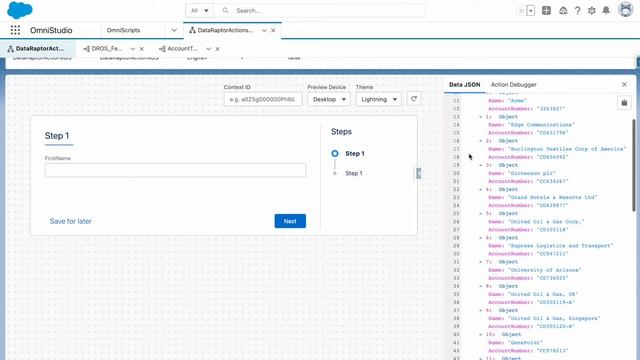Open the Global Actions plus icon

(x=547, y=11)
